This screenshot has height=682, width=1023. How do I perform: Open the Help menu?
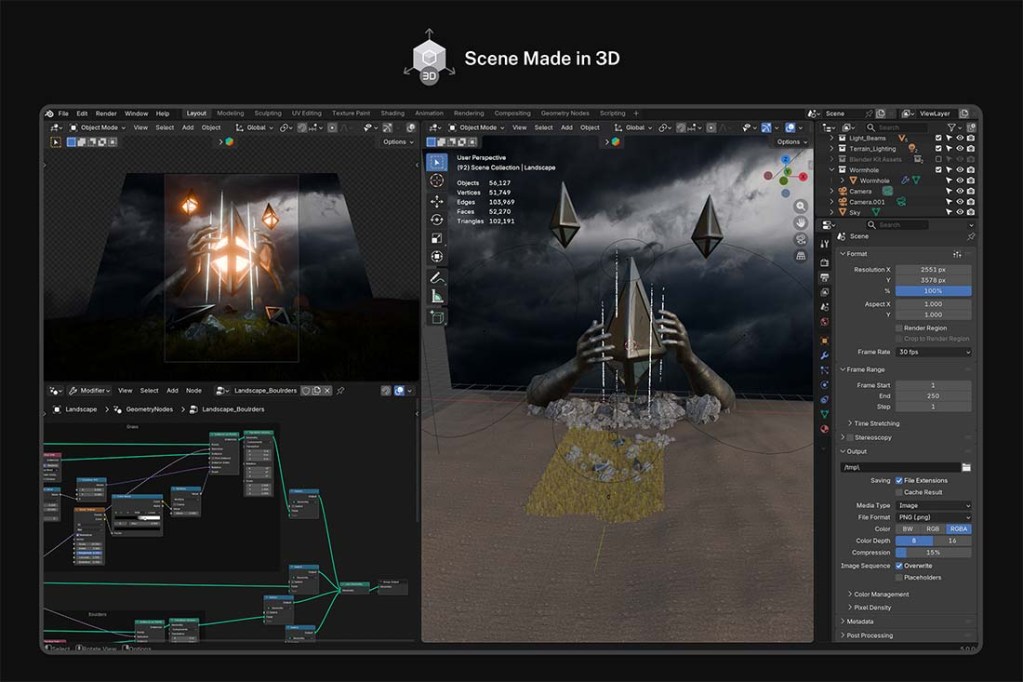tap(162, 114)
